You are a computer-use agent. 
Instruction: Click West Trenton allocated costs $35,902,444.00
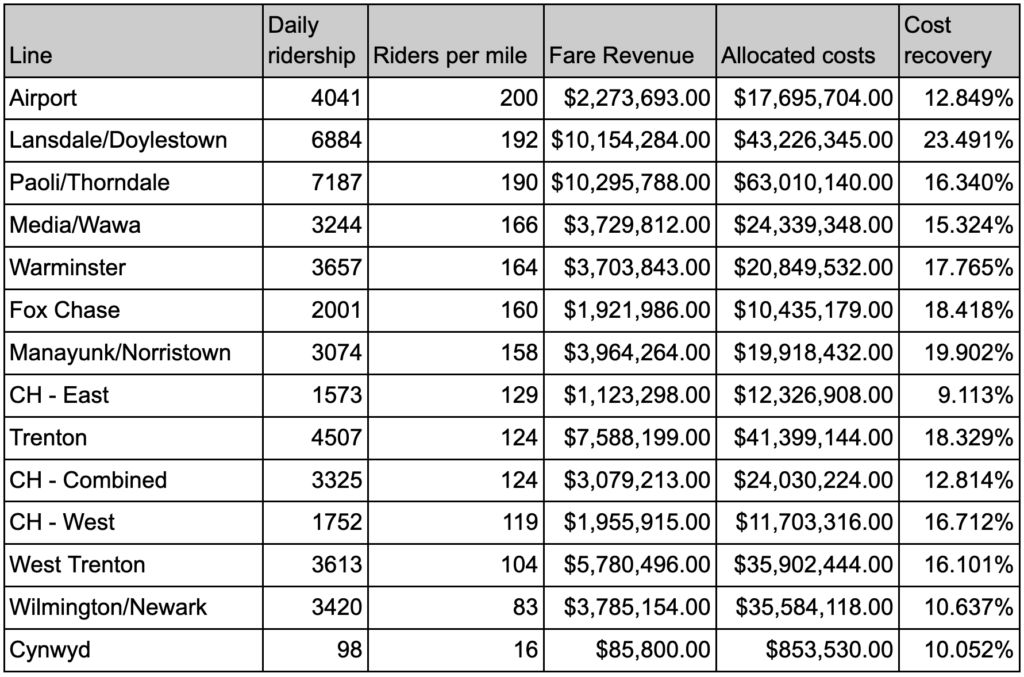point(813,565)
